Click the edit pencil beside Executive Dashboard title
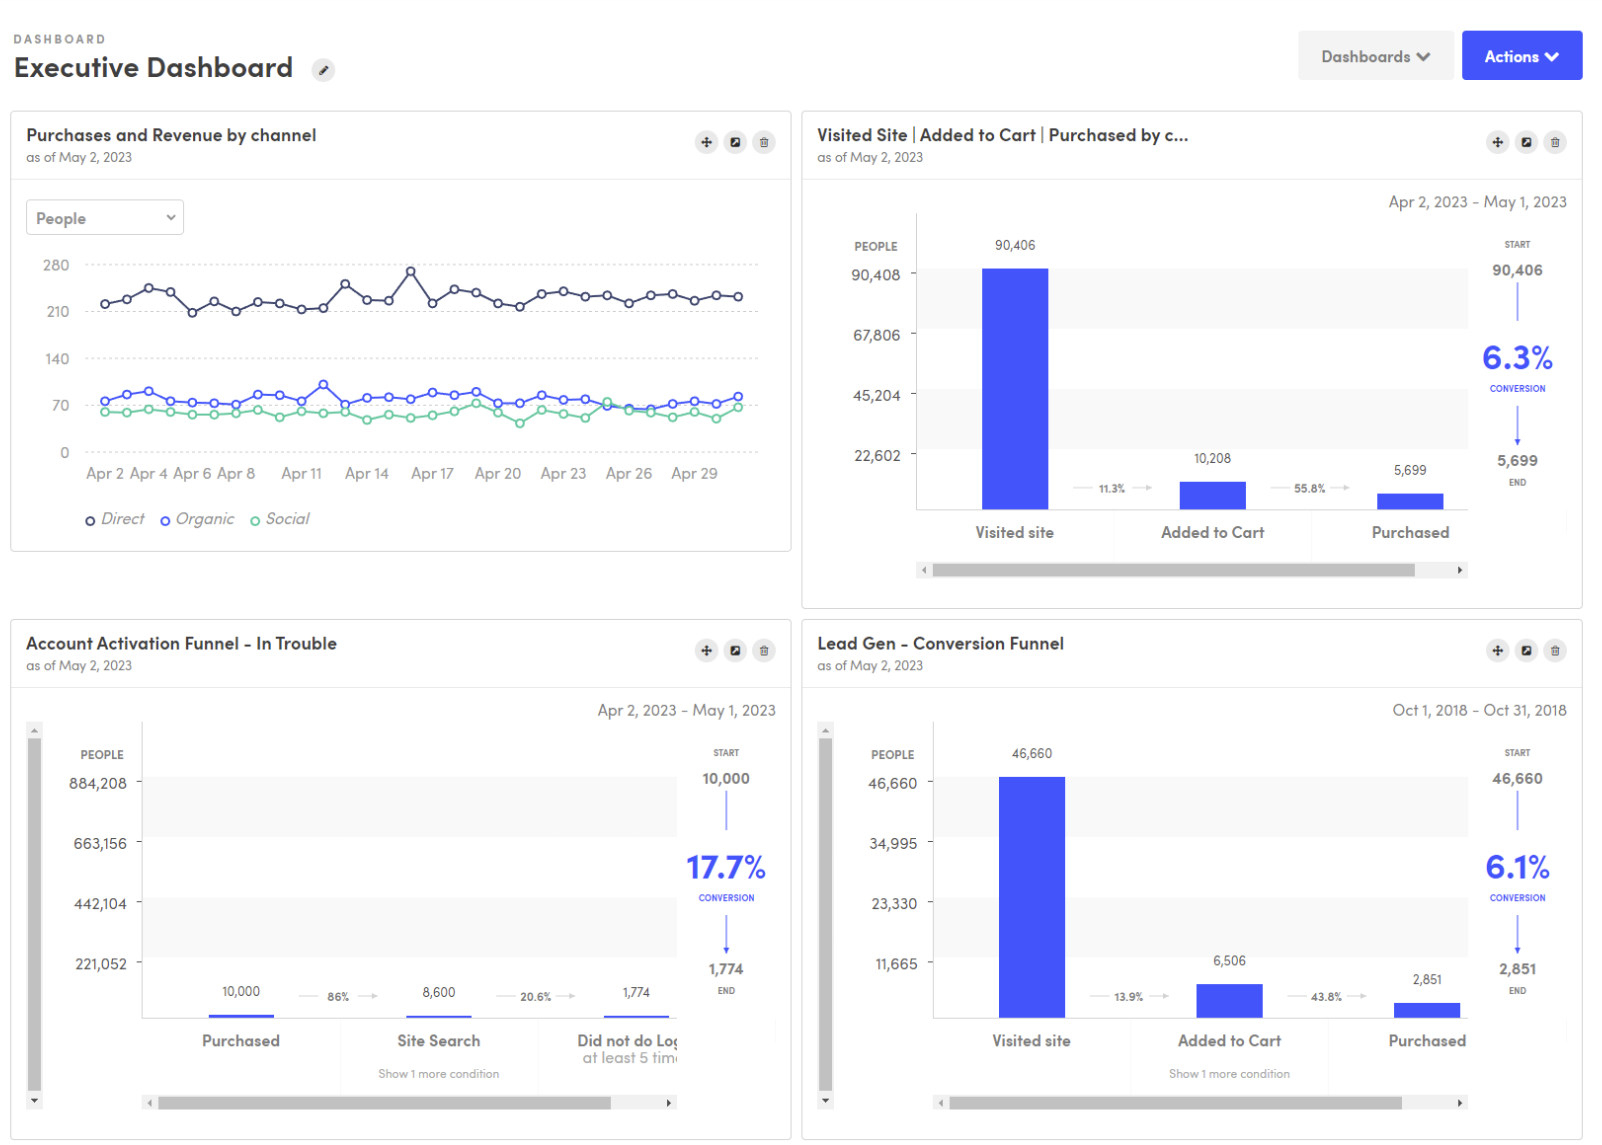This screenshot has height=1145, width=1602. 322,70
